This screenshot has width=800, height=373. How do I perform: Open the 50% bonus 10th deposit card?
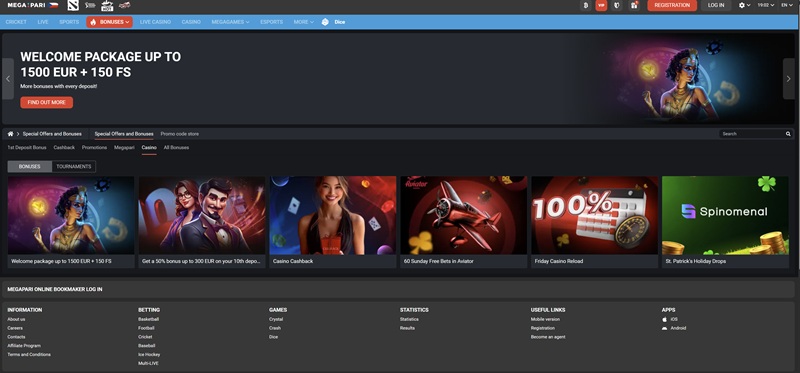202,222
